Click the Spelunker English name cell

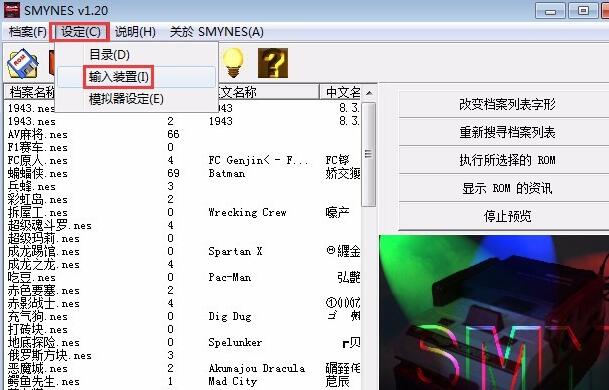click(235, 343)
